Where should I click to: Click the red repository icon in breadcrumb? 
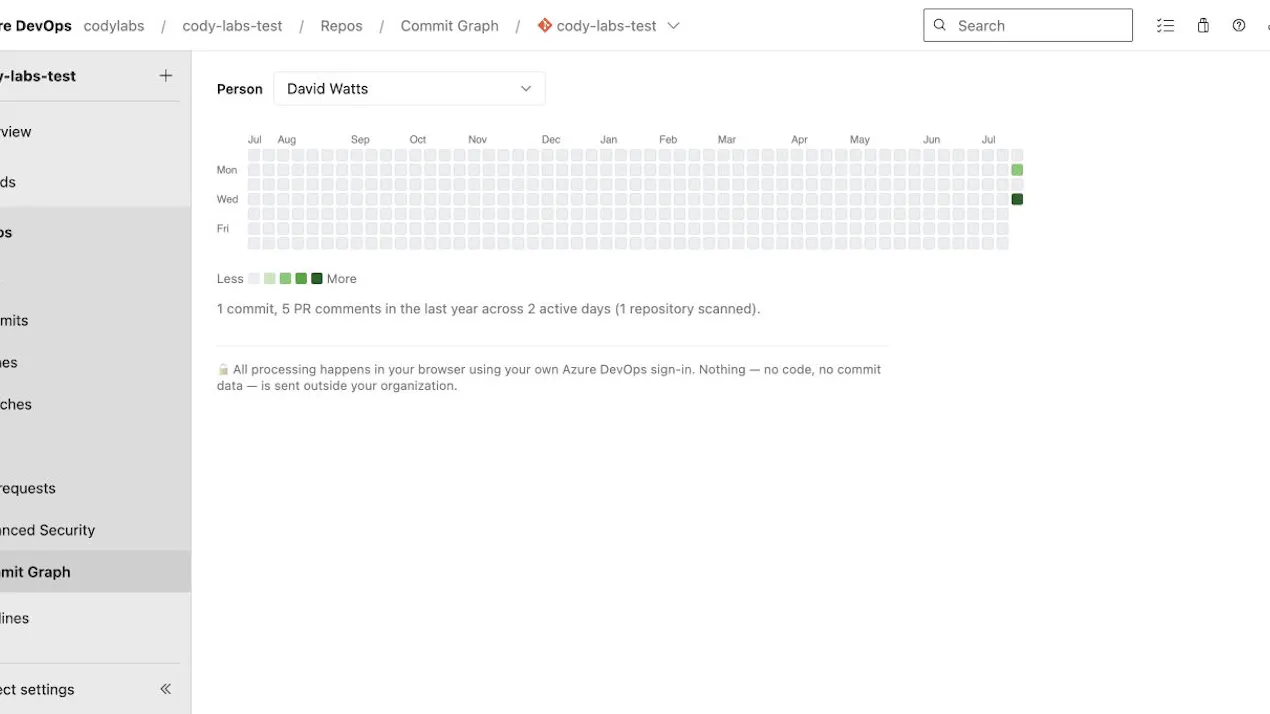[545, 25]
